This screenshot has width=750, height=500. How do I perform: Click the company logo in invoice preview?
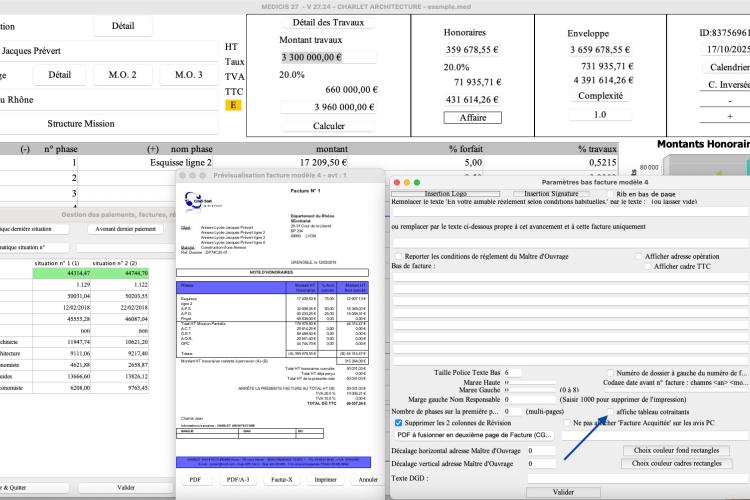[203, 200]
